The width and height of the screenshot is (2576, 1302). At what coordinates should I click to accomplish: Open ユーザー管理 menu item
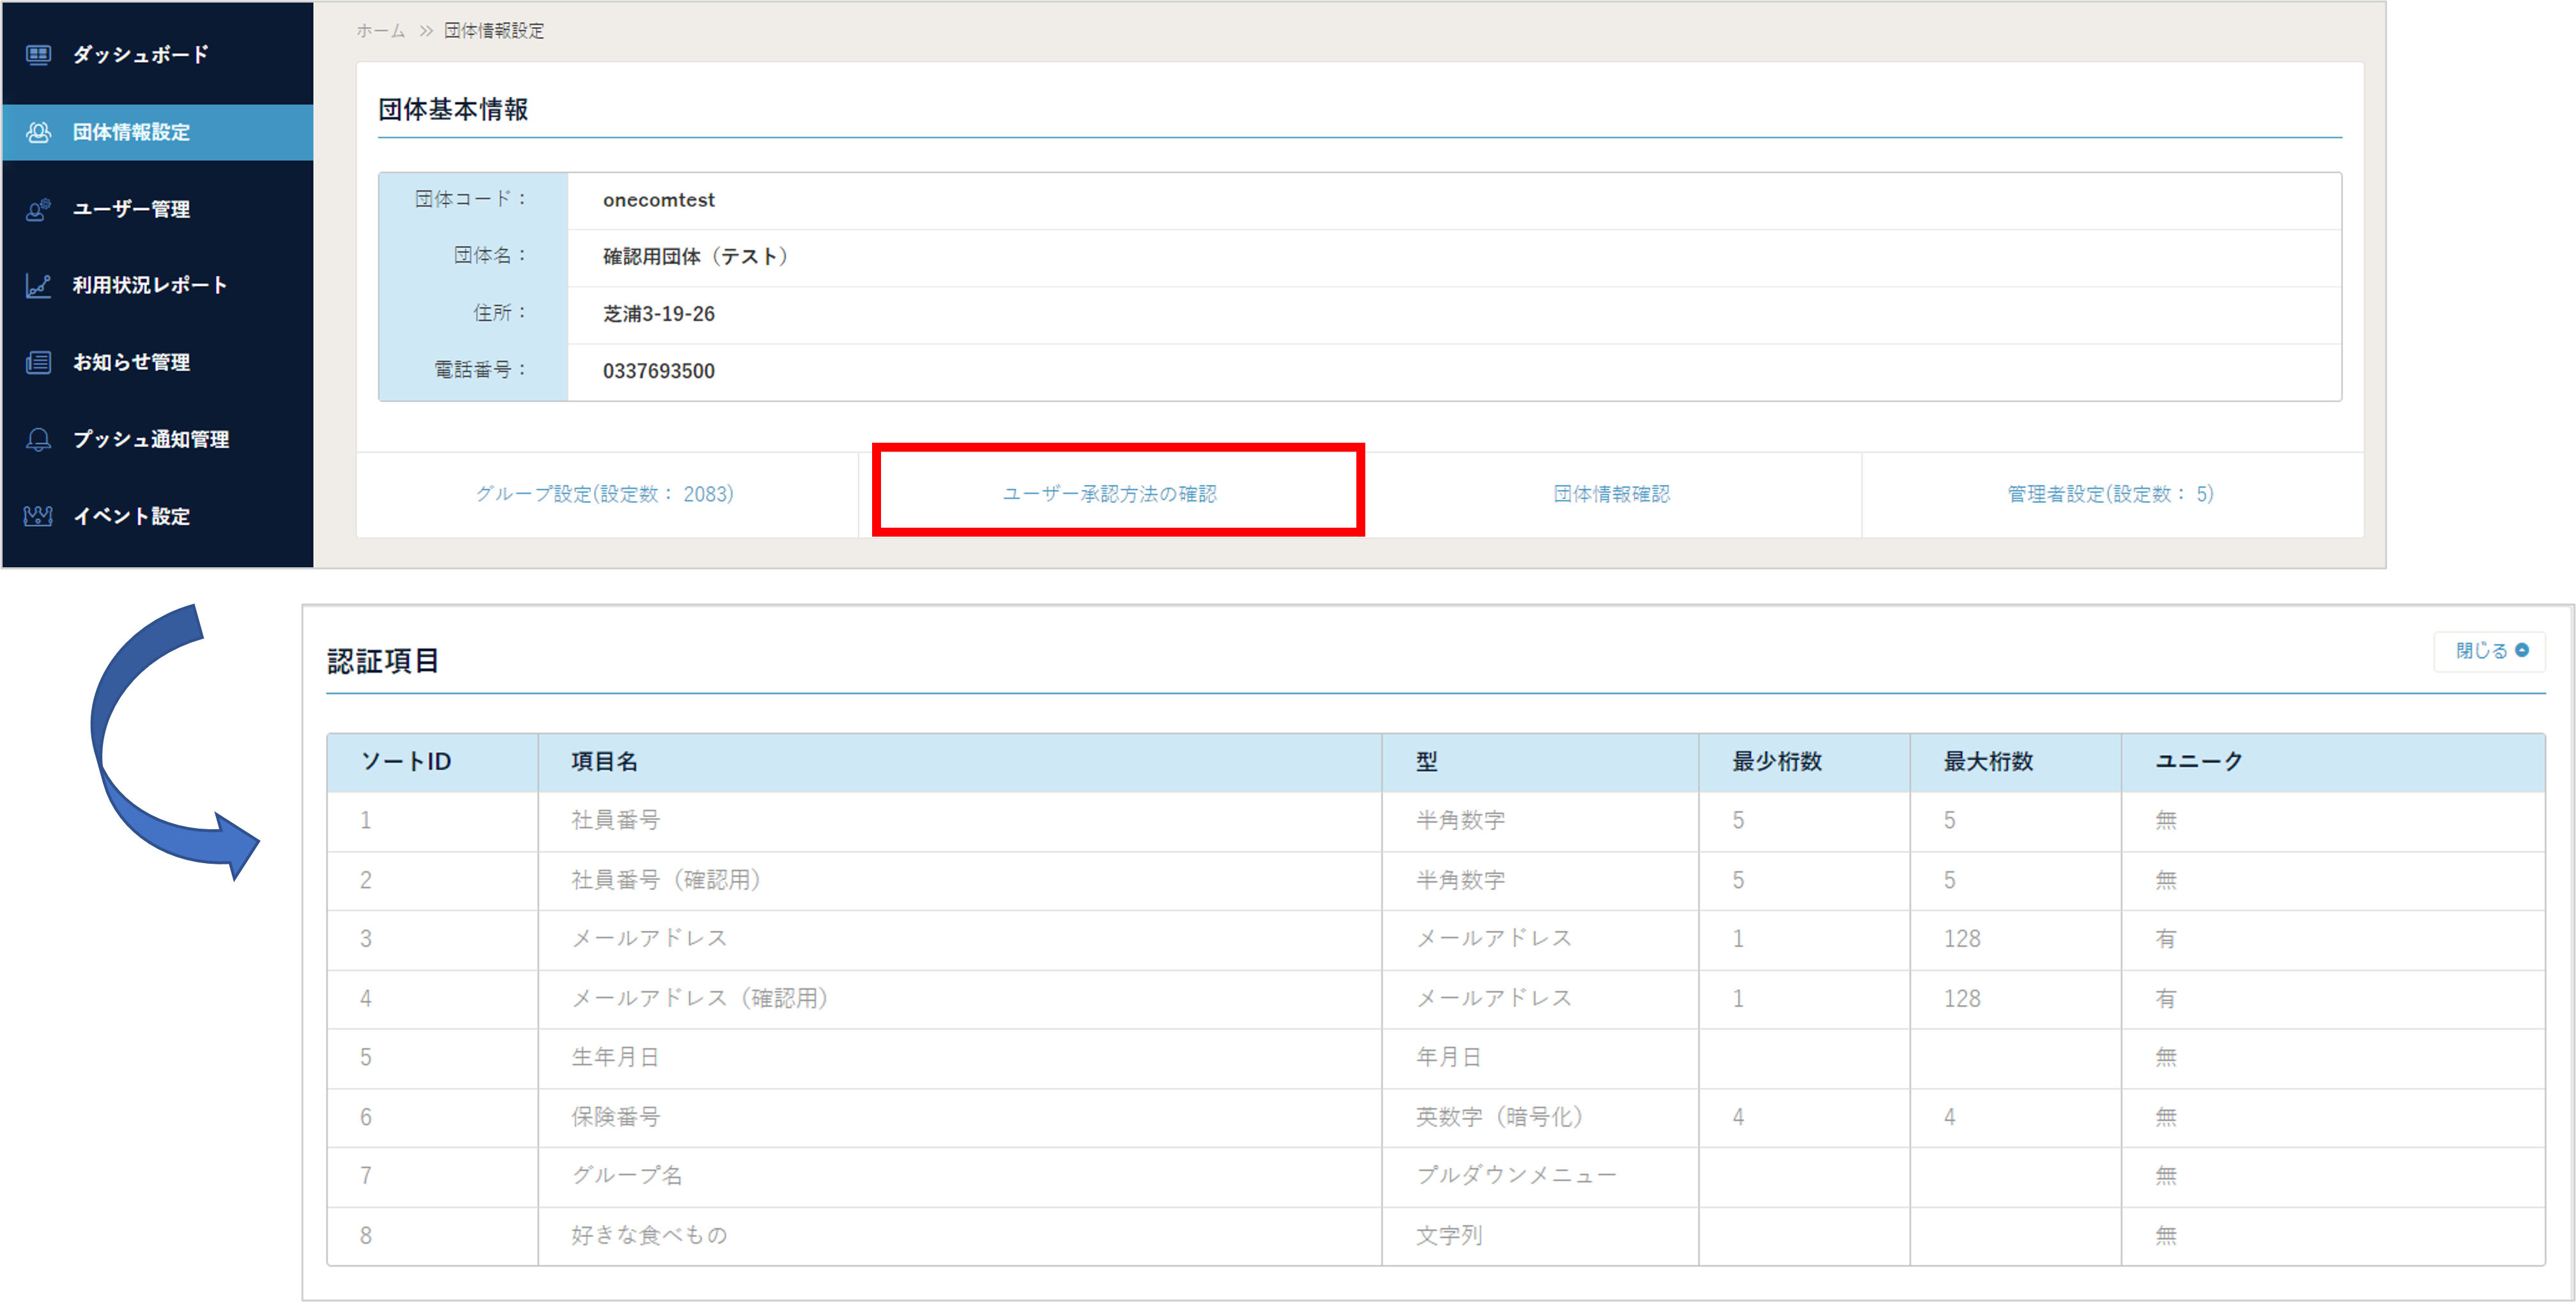point(131,209)
